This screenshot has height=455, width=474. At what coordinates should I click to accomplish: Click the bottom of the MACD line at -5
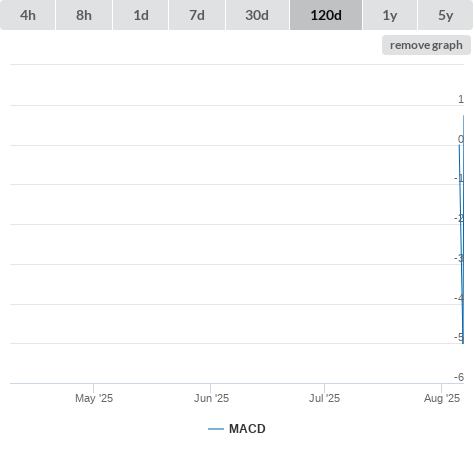(463, 342)
